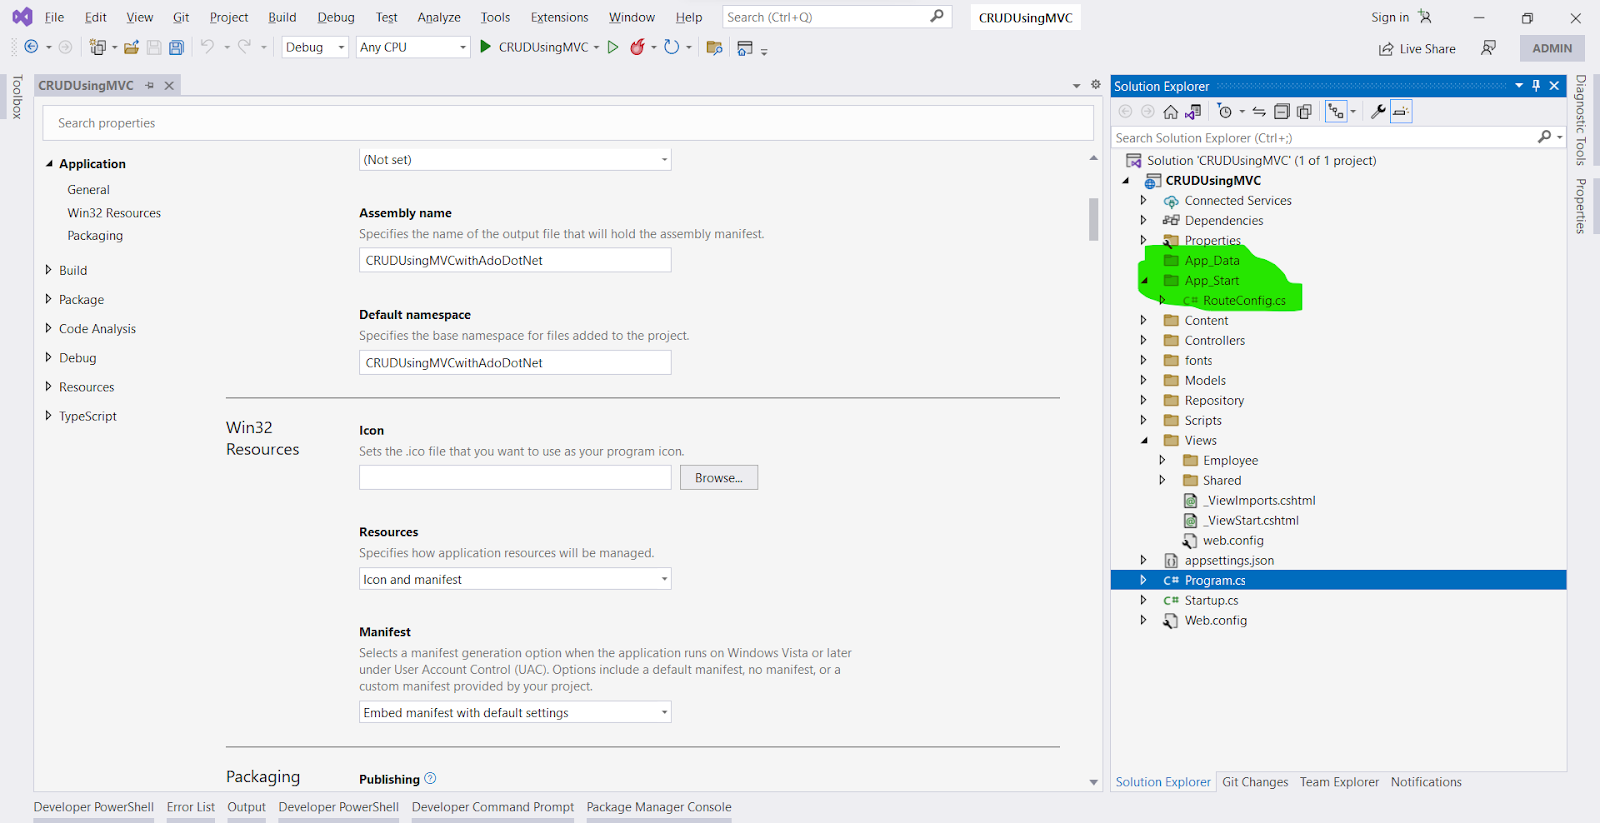
Task: Click the Default namespace text field
Action: tap(515, 362)
